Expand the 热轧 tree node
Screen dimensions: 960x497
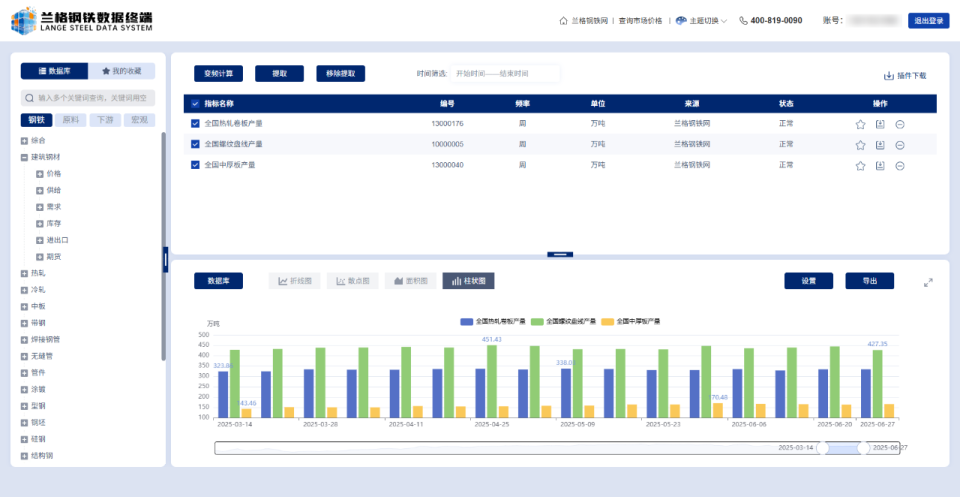[x=24, y=273]
